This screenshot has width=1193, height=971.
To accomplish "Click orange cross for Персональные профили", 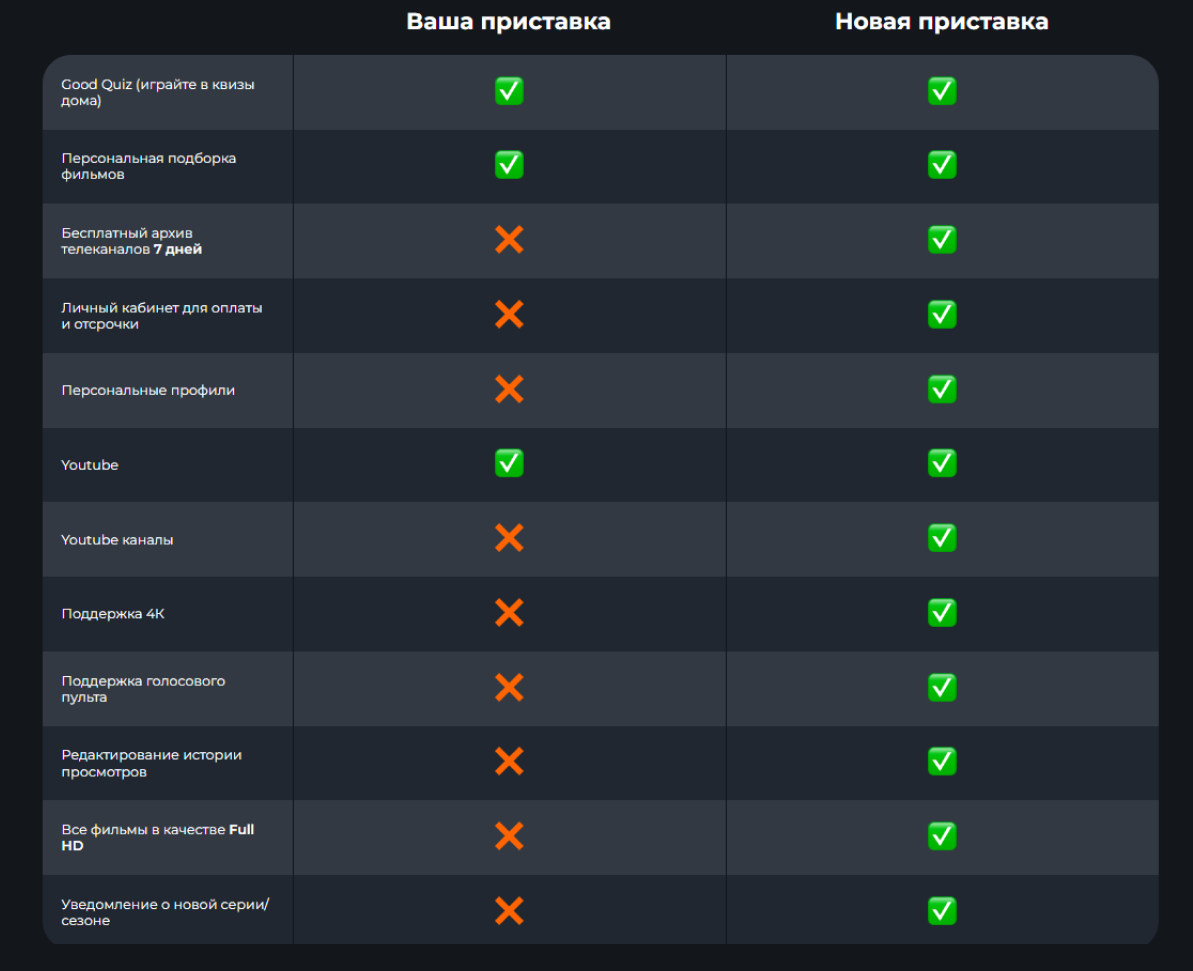I will [509, 389].
